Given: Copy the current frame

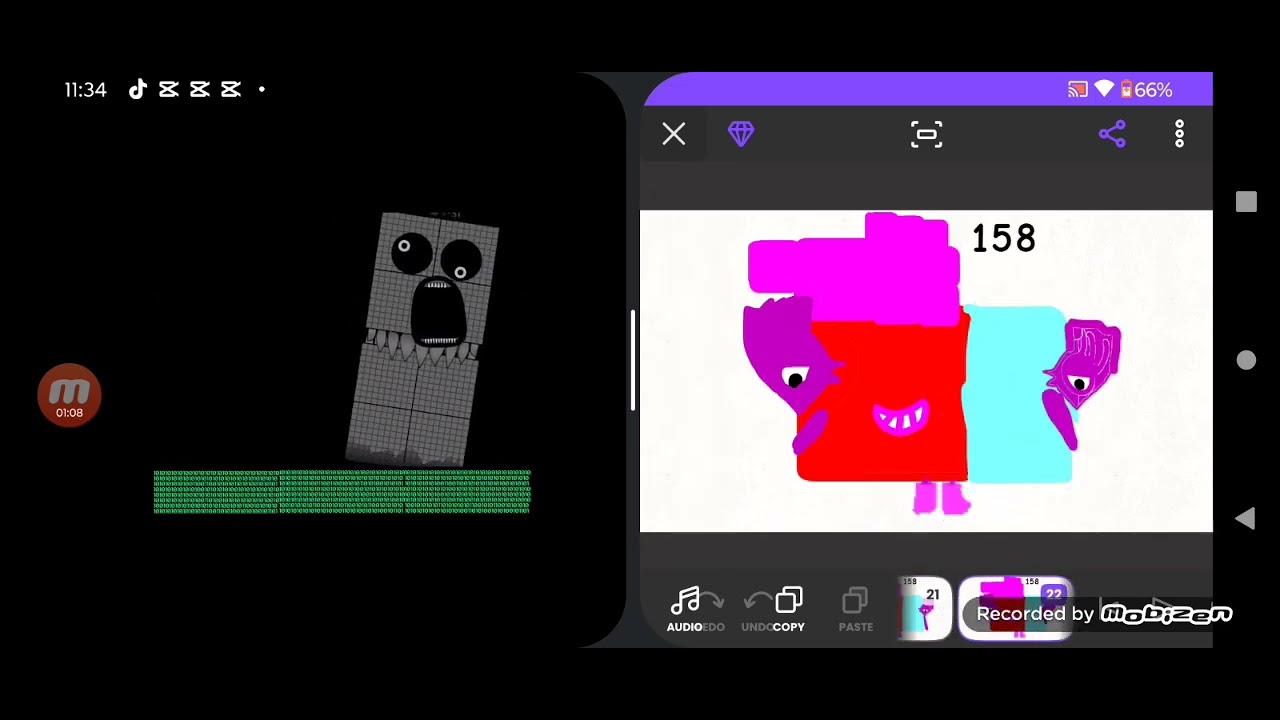Looking at the screenshot, I should point(788,609).
